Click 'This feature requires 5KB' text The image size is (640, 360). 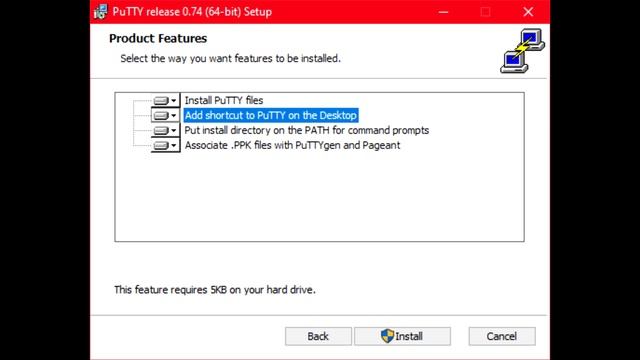(x=215, y=290)
